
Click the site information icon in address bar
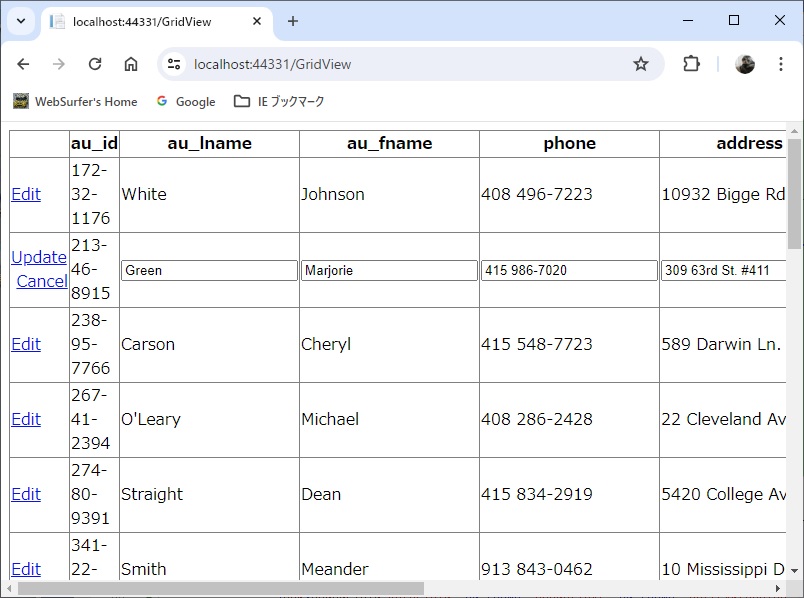173,63
